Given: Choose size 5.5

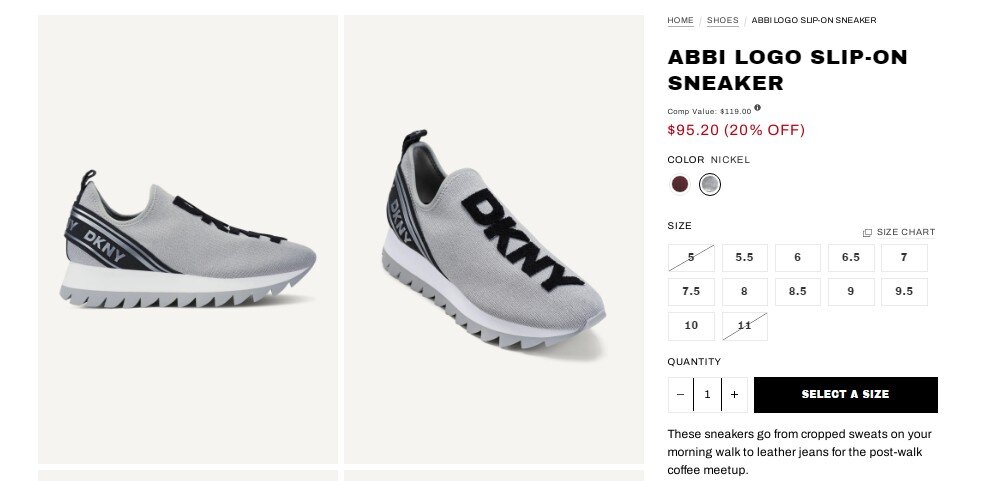Looking at the screenshot, I should tap(744, 258).
